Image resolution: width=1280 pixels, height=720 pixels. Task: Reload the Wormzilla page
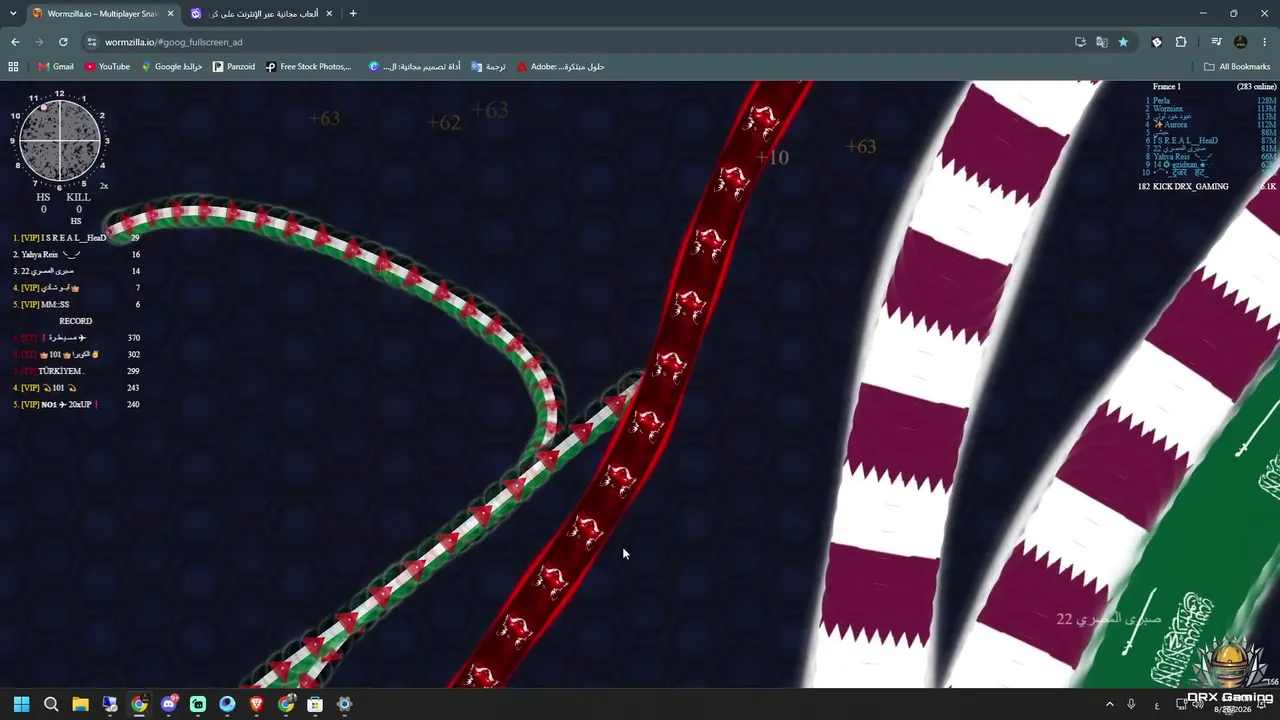click(63, 42)
